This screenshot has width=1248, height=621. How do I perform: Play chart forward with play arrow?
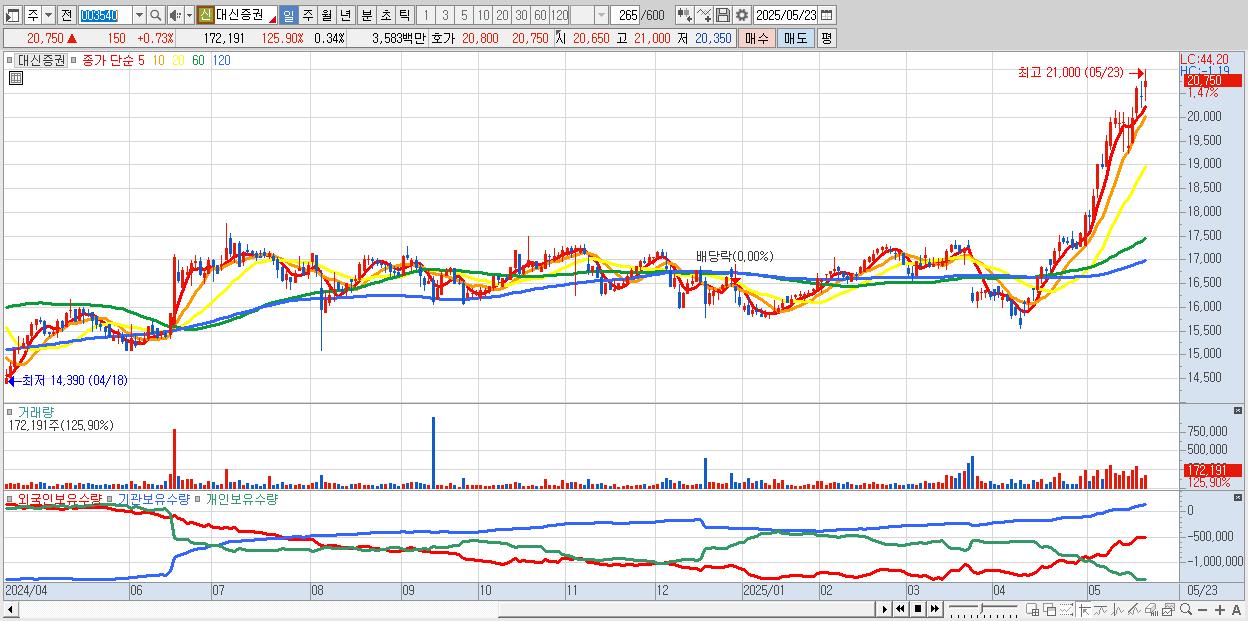885,609
